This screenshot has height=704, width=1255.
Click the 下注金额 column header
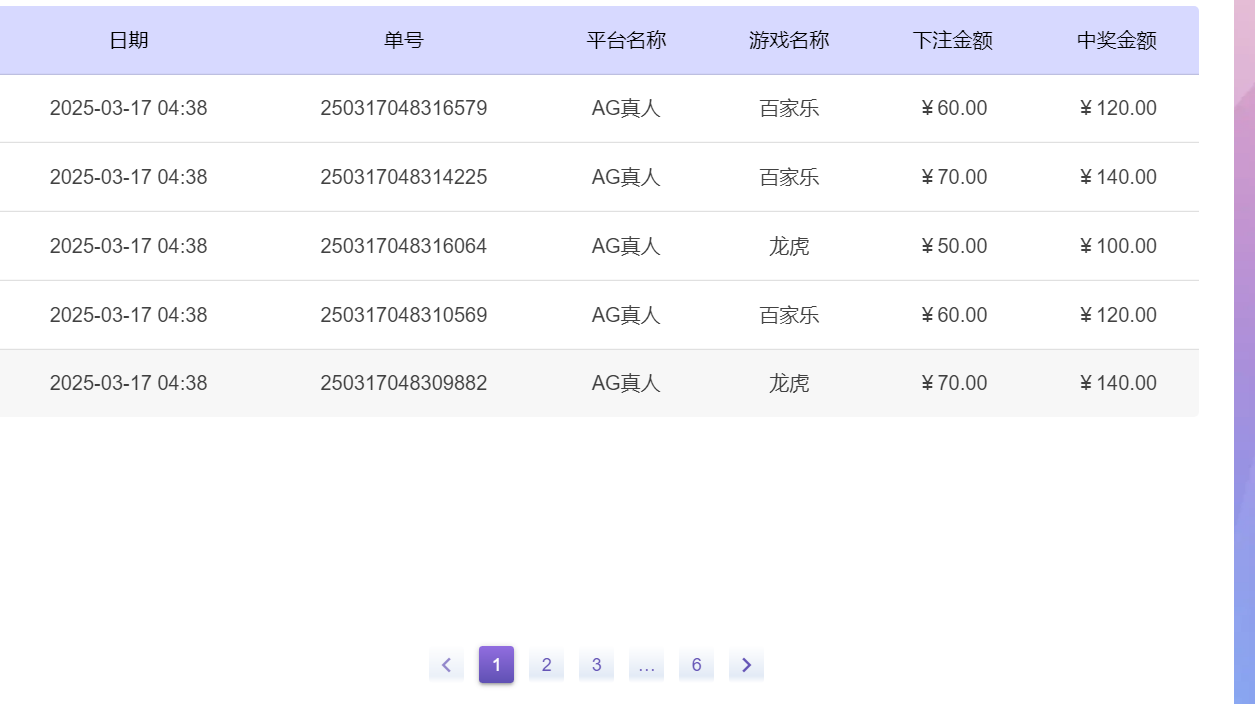pyautogui.click(x=952, y=40)
